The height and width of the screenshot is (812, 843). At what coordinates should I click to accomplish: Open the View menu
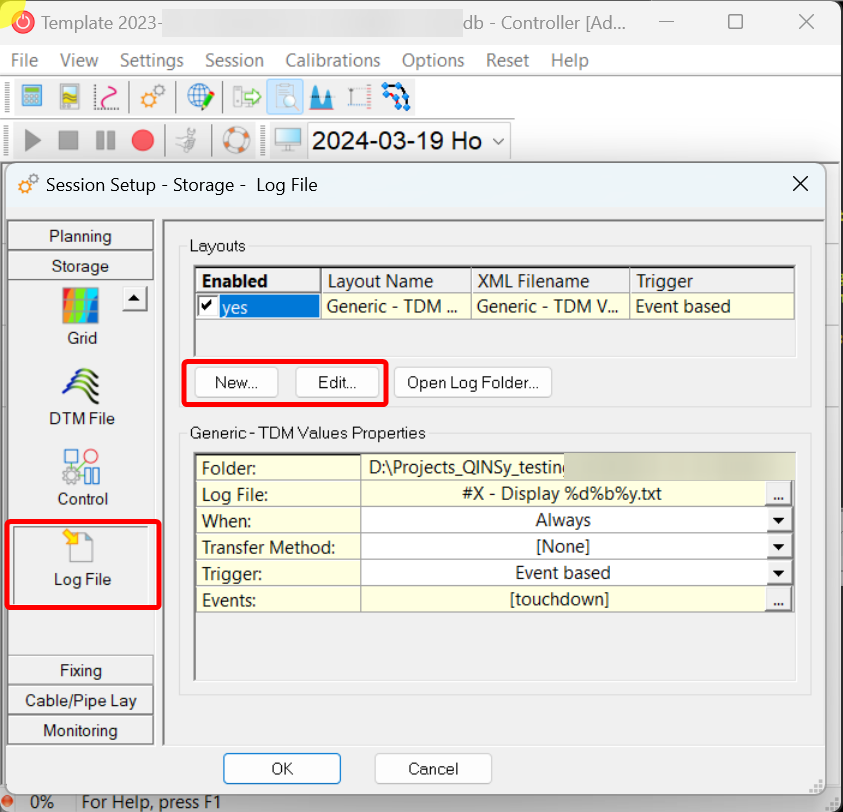click(x=79, y=60)
